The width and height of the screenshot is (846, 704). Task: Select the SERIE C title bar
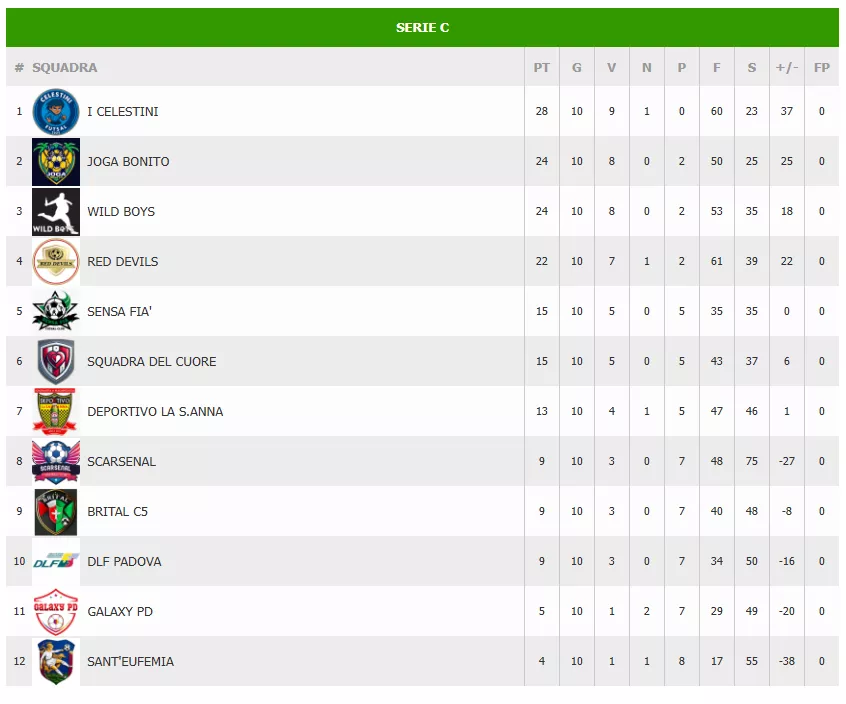click(422, 27)
